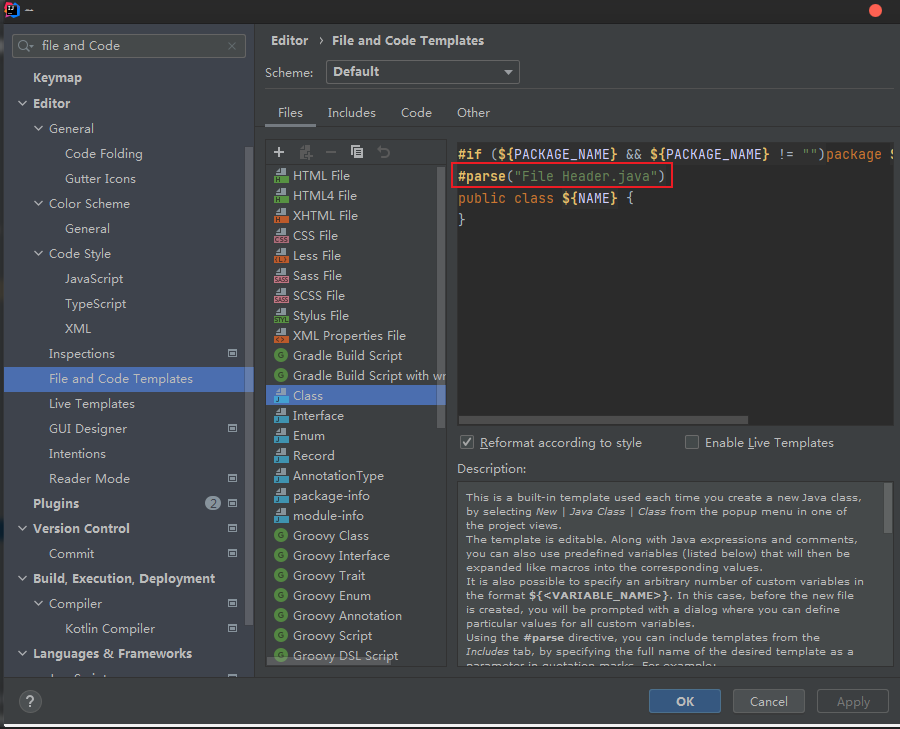Image resolution: width=900 pixels, height=729 pixels.
Task: Collapse the Editor tree node
Action: pyautogui.click(x=22, y=103)
